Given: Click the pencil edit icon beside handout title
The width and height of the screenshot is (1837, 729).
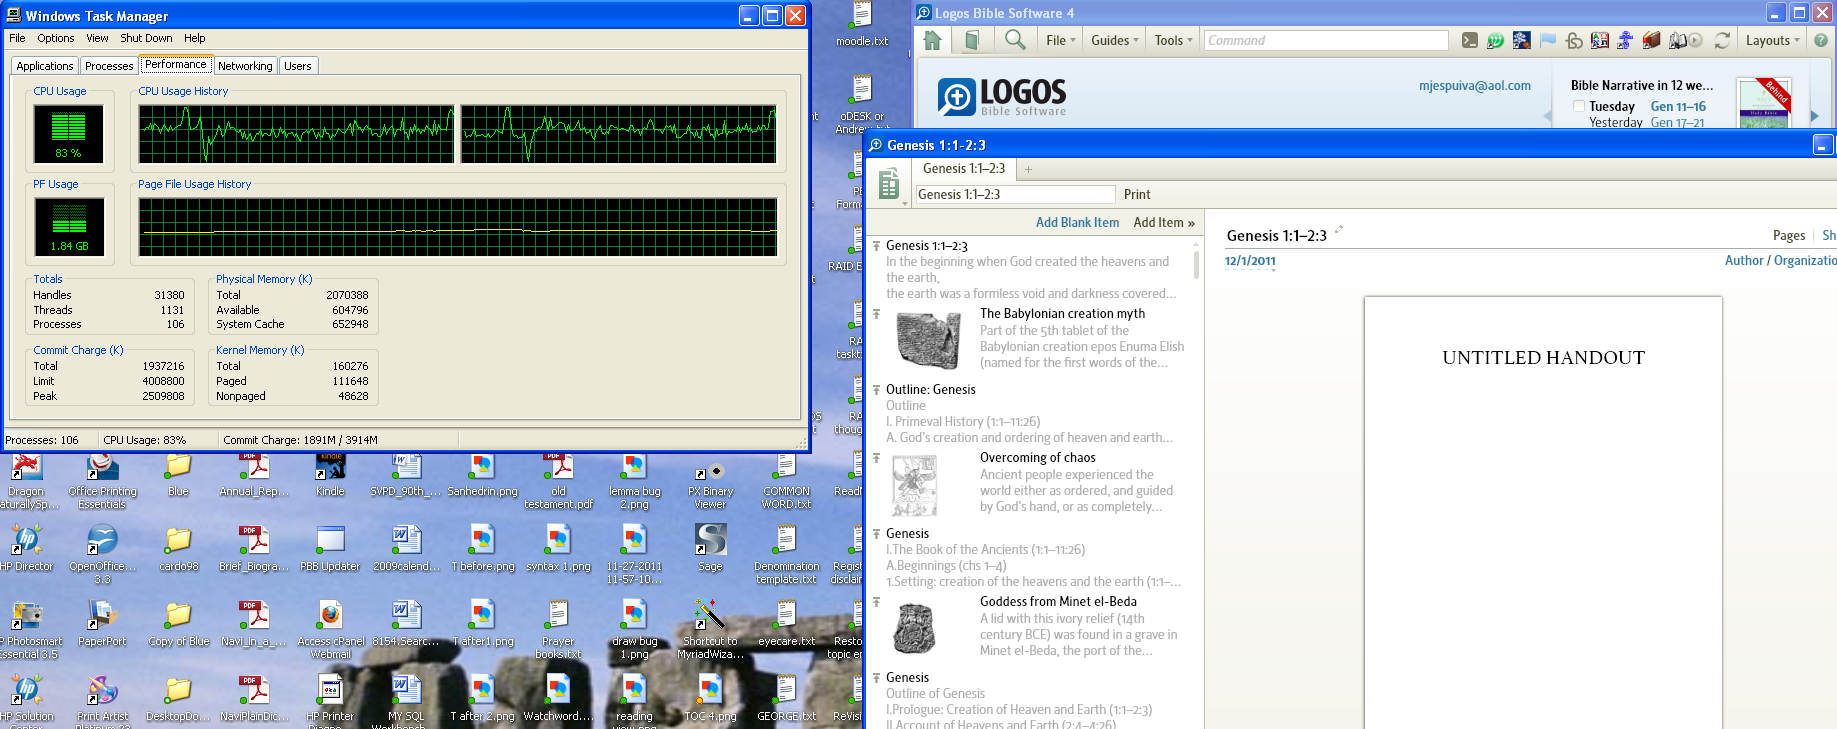Looking at the screenshot, I should (1339, 230).
